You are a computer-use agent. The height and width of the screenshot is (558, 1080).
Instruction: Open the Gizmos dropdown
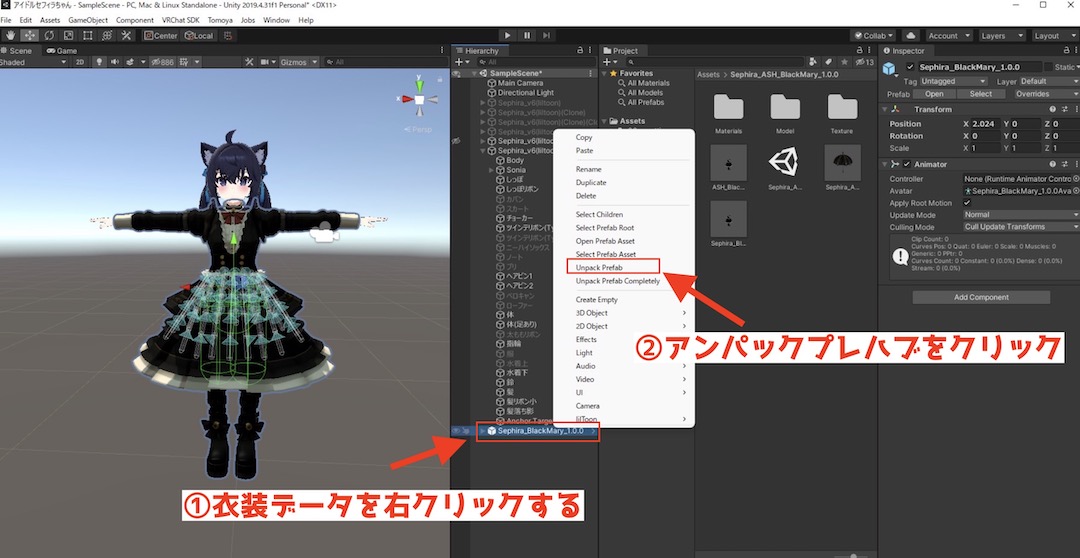[x=299, y=62]
